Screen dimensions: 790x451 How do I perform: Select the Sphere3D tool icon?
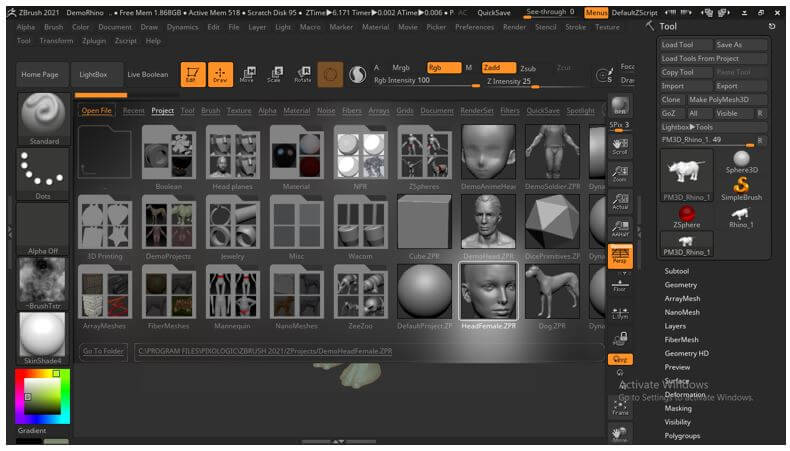[741, 162]
